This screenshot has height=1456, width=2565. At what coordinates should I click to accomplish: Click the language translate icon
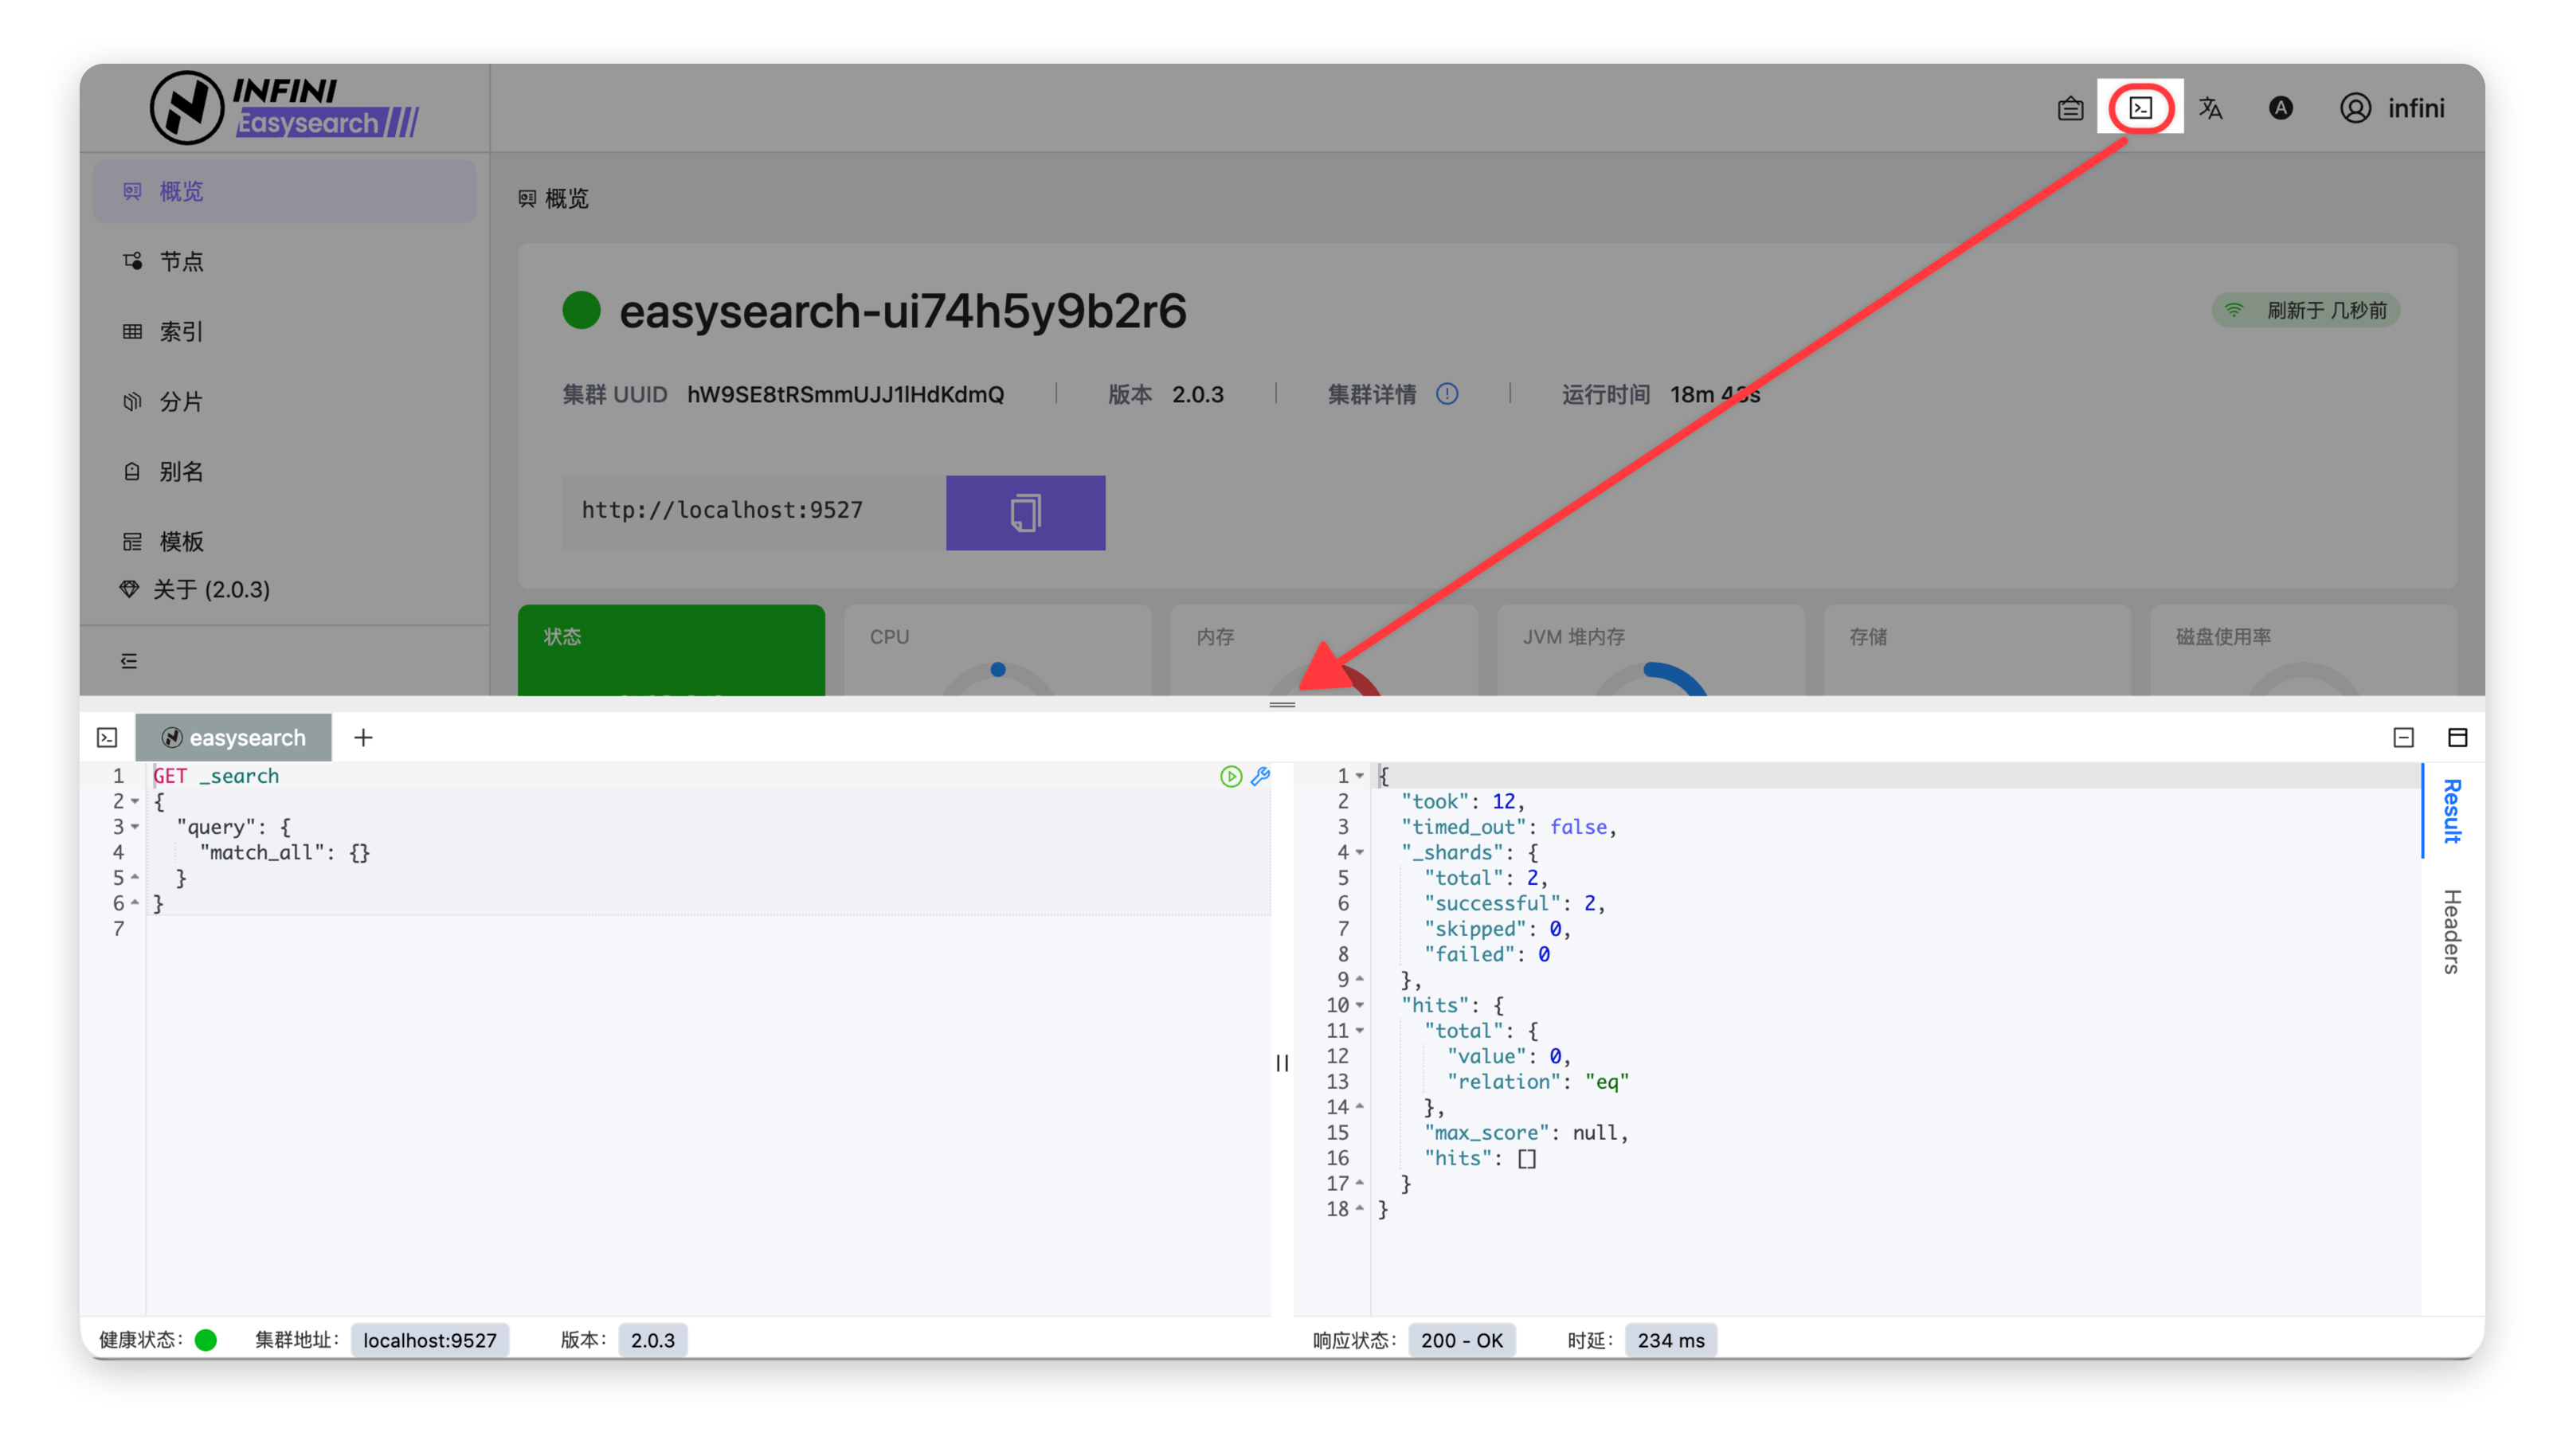point(2210,108)
